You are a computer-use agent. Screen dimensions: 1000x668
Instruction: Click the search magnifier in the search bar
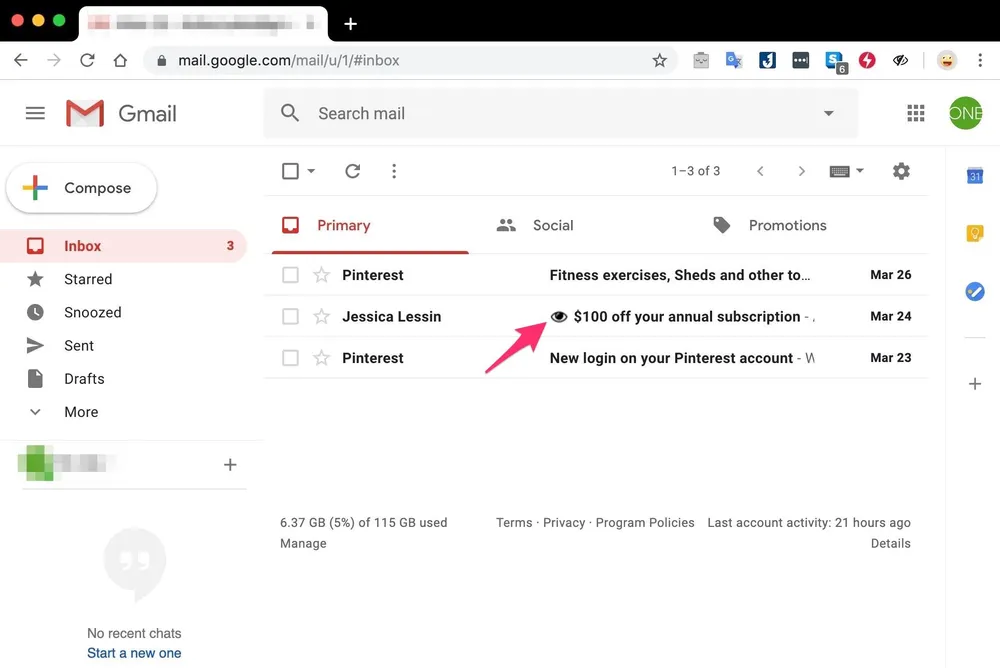290,113
